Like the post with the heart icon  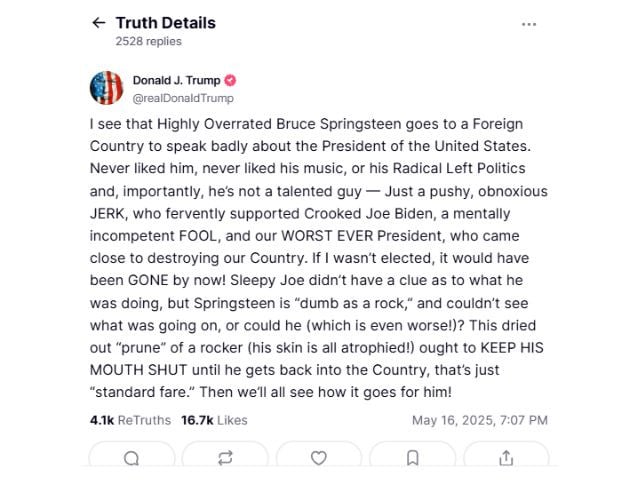click(x=318, y=458)
